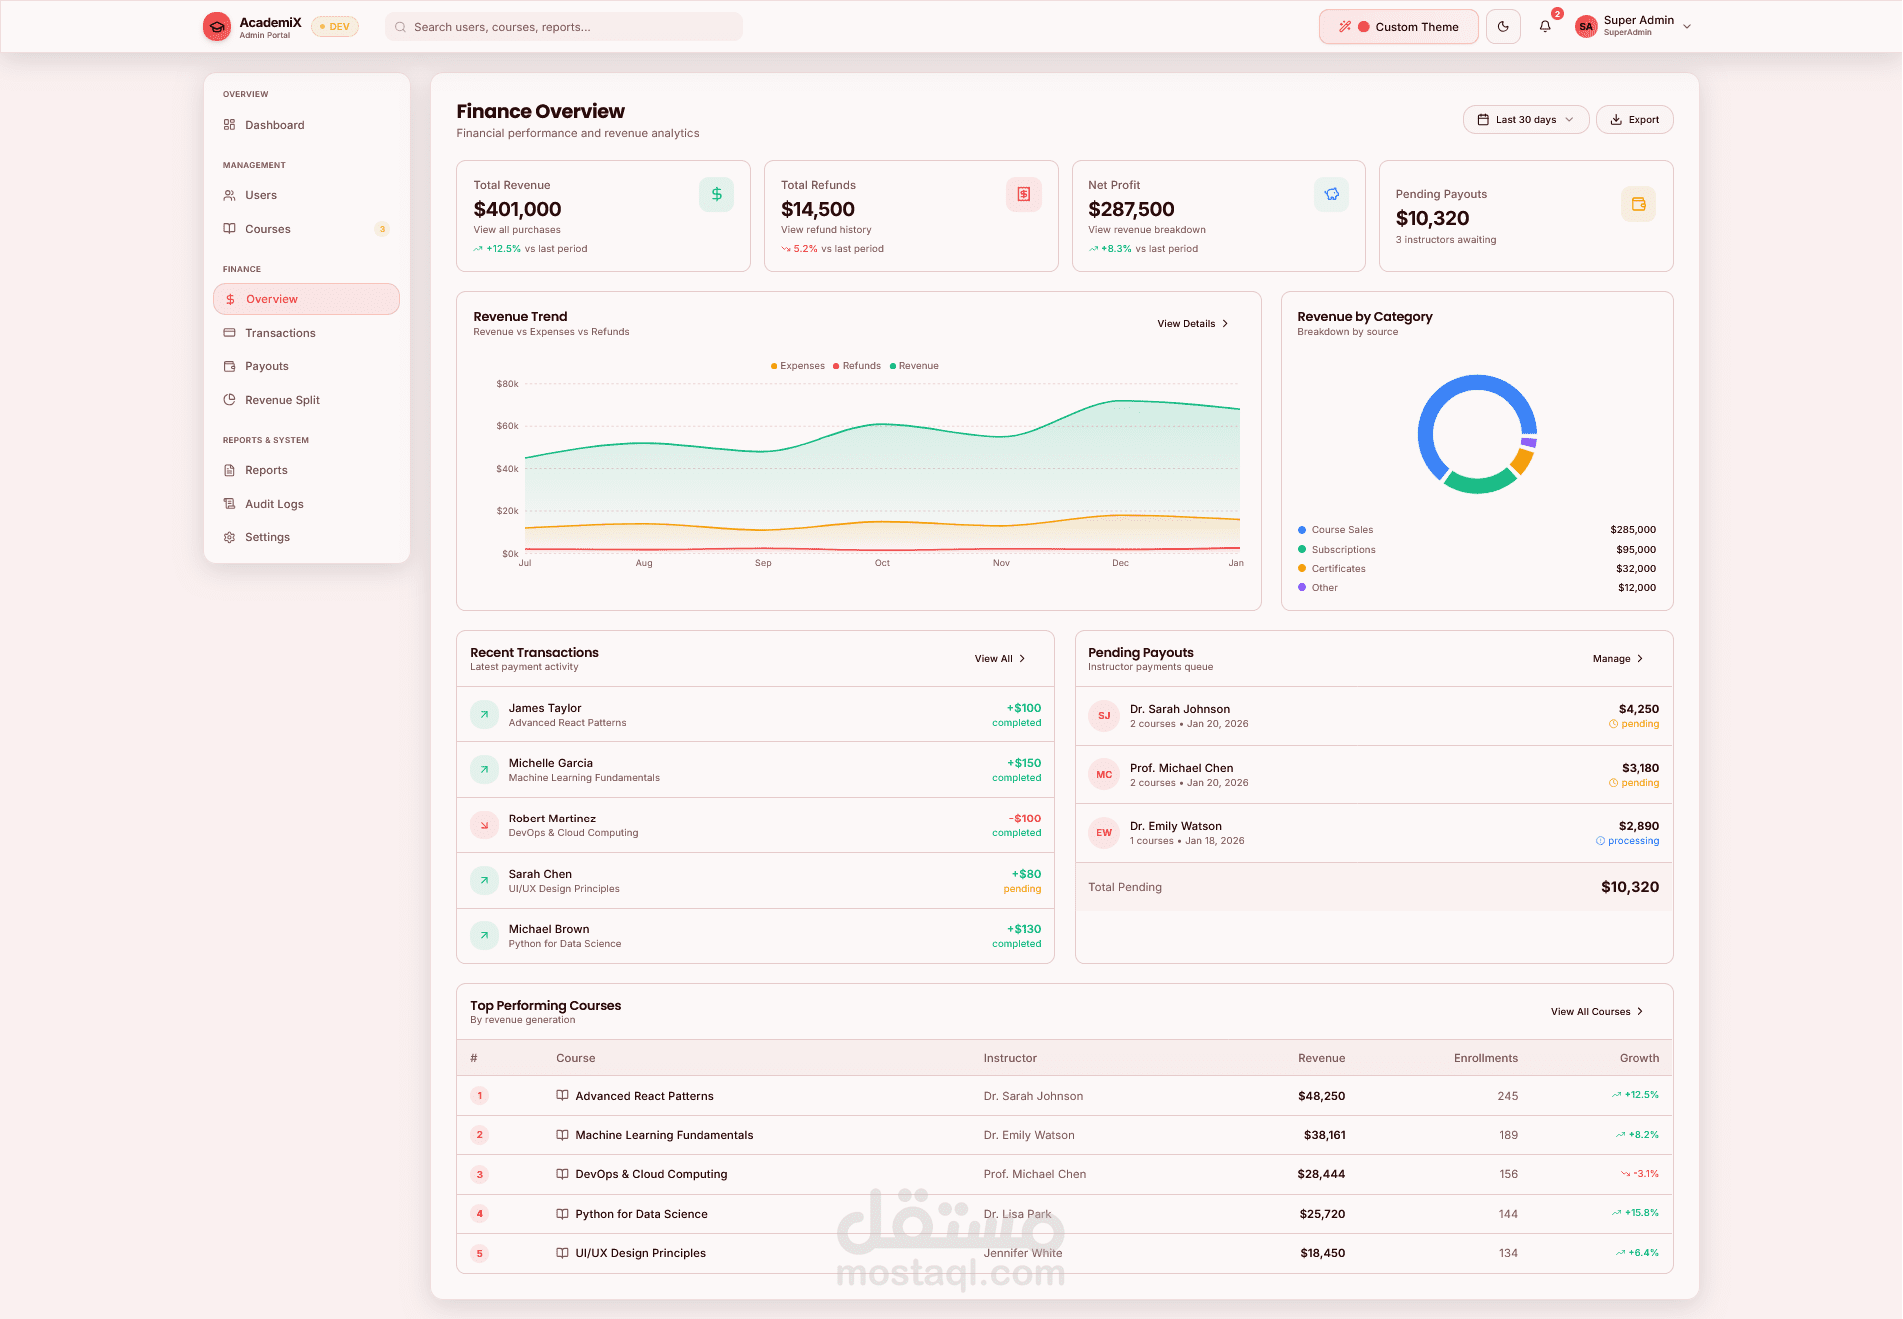Open View All Courses link
1903x1319 pixels.
pos(1597,1012)
